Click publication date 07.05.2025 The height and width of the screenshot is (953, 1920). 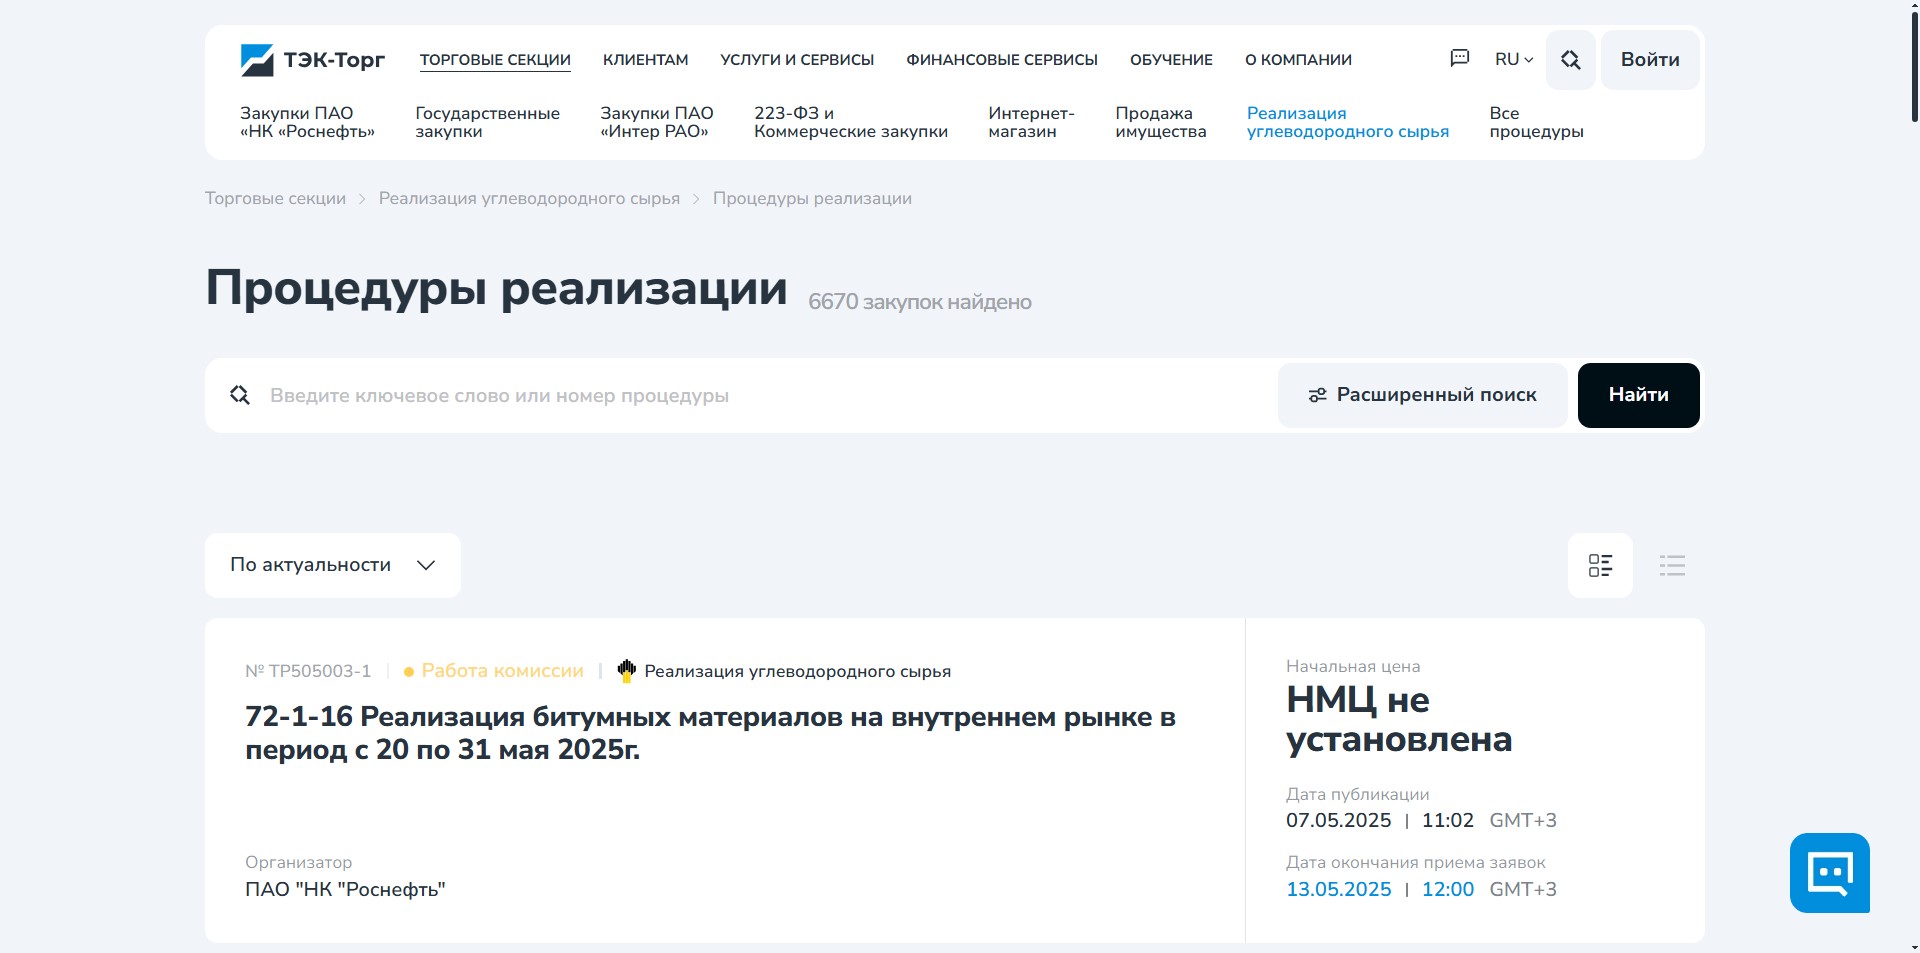point(1338,820)
